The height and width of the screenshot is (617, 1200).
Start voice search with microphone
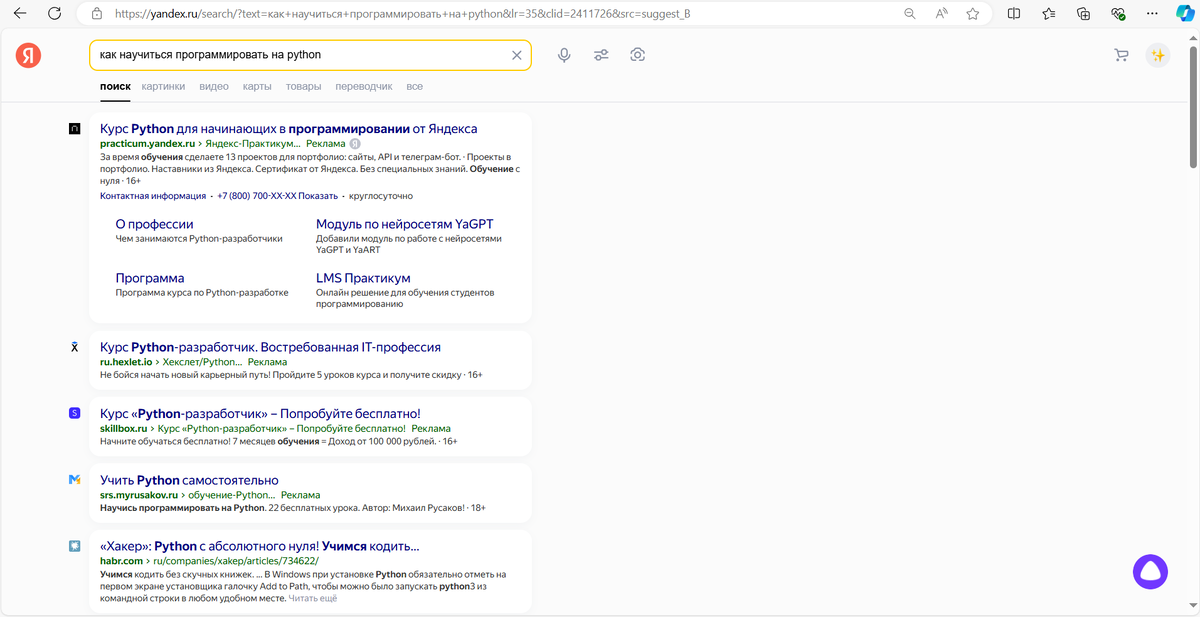point(564,55)
